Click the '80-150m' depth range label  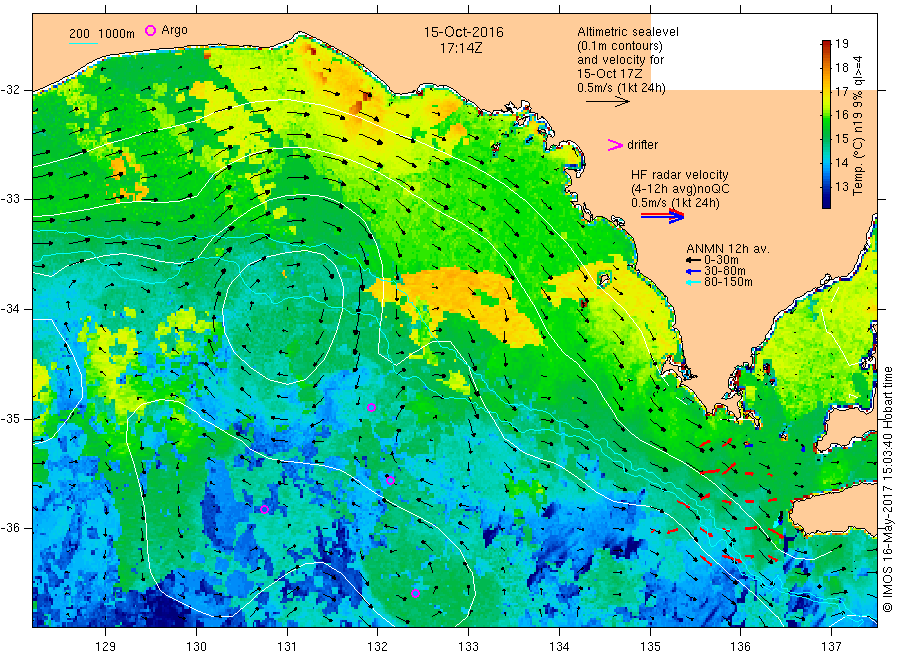(x=728, y=282)
